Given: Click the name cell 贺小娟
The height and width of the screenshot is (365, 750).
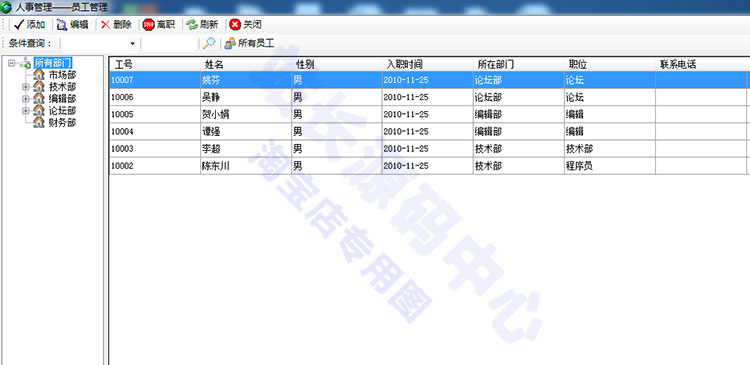Looking at the screenshot, I should click(x=246, y=114).
